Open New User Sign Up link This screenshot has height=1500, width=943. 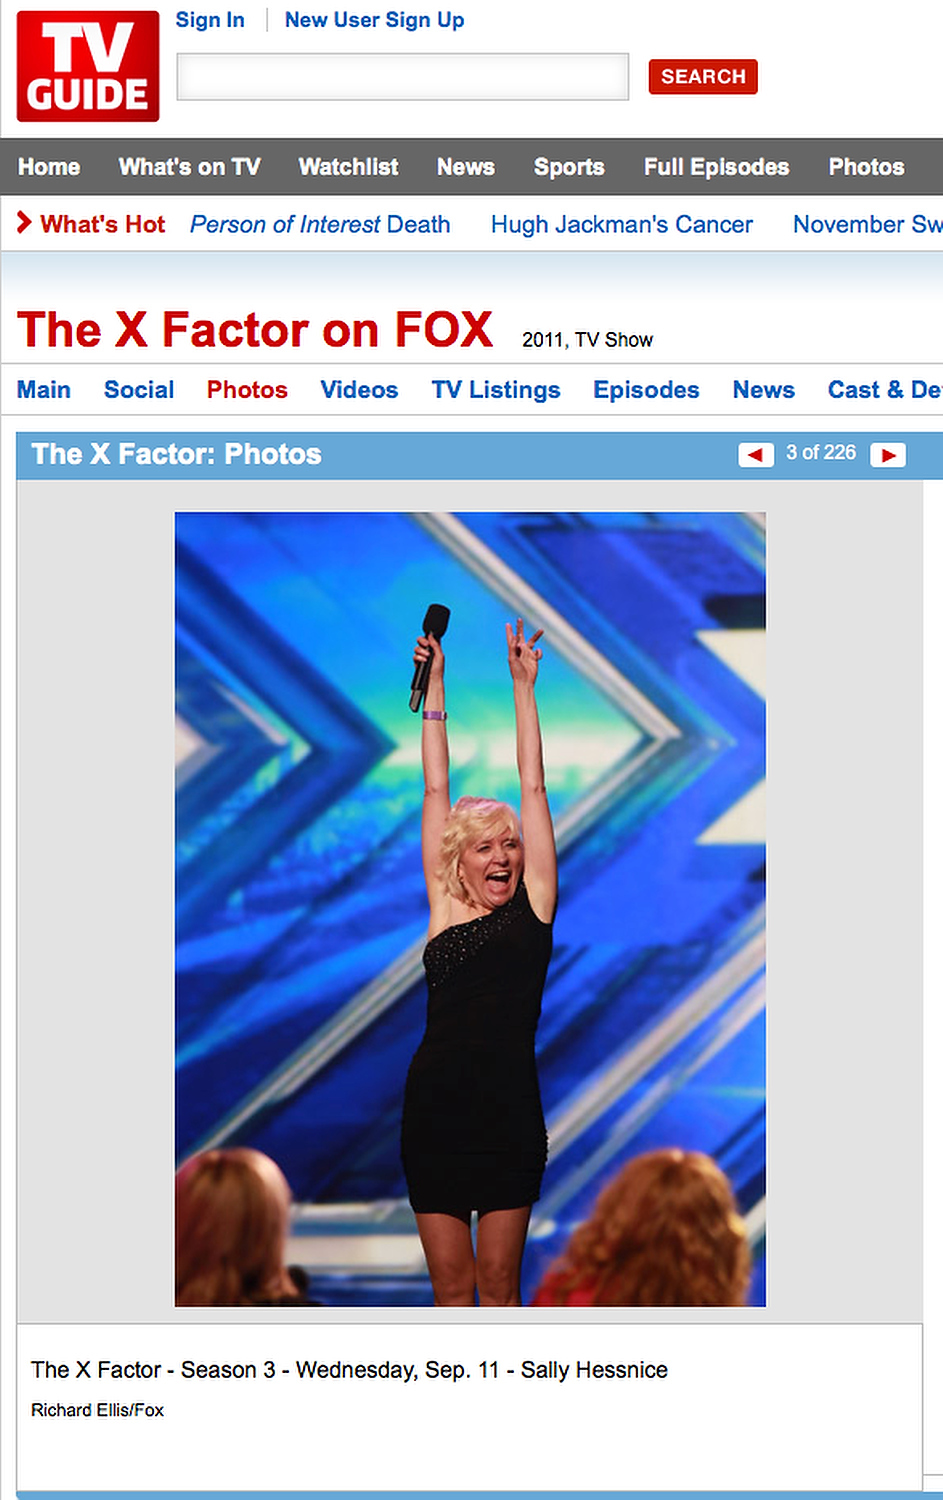(x=374, y=20)
